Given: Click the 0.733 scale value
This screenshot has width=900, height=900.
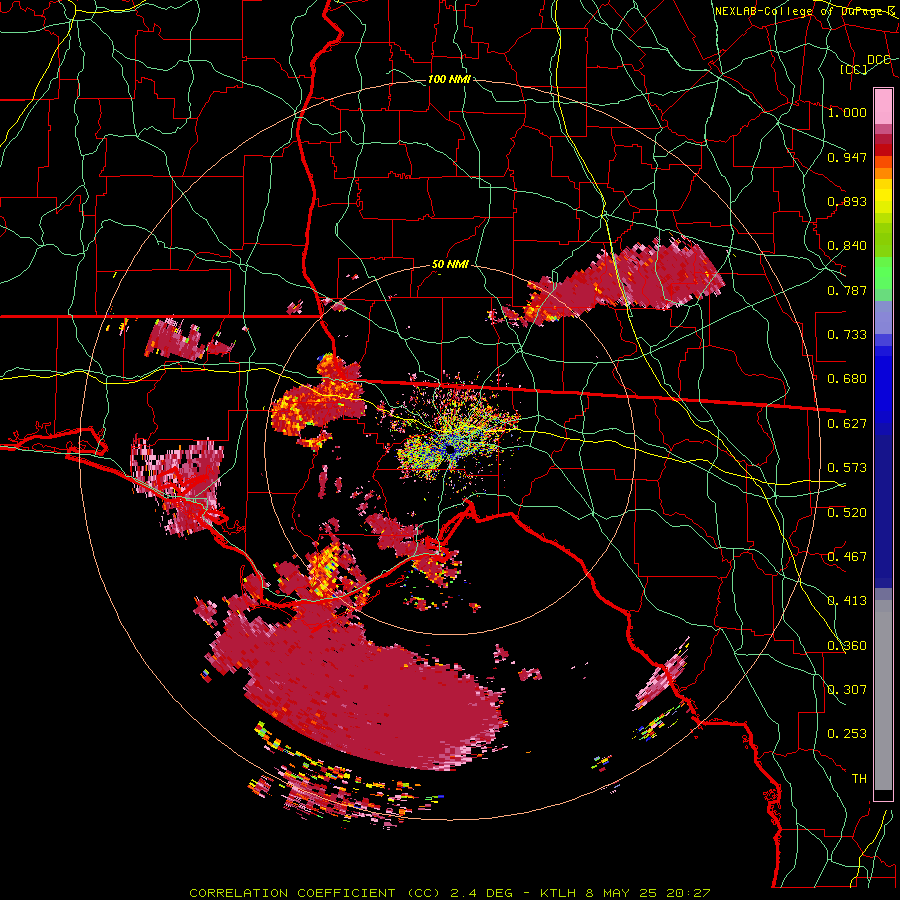Looking at the screenshot, I should [x=847, y=335].
